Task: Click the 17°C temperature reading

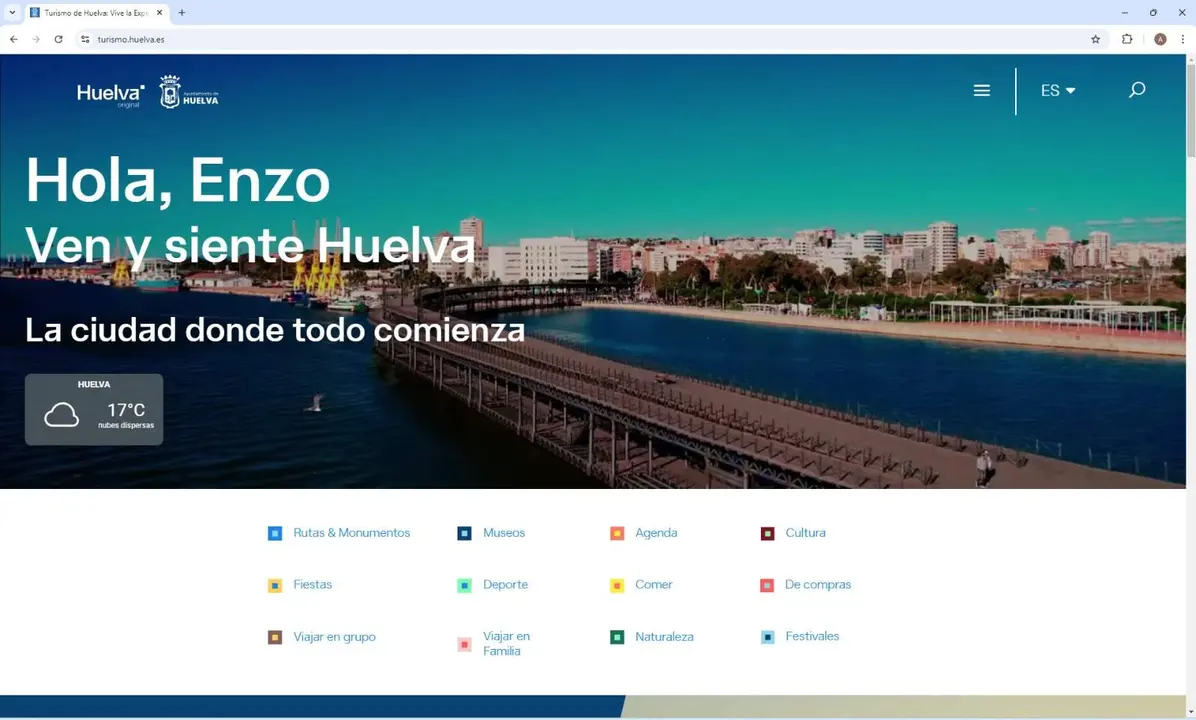Action: pos(126,410)
